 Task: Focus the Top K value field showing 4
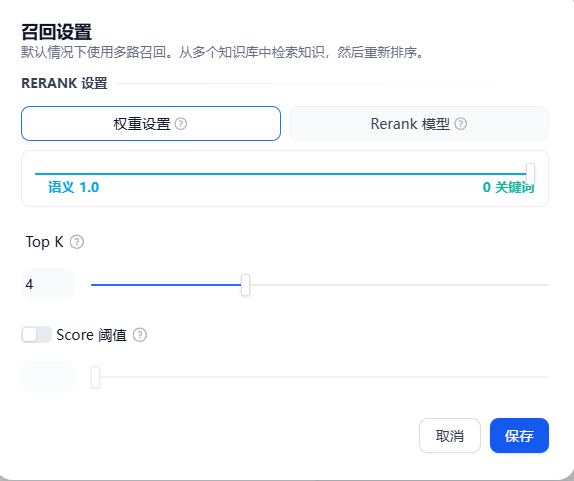[48, 284]
